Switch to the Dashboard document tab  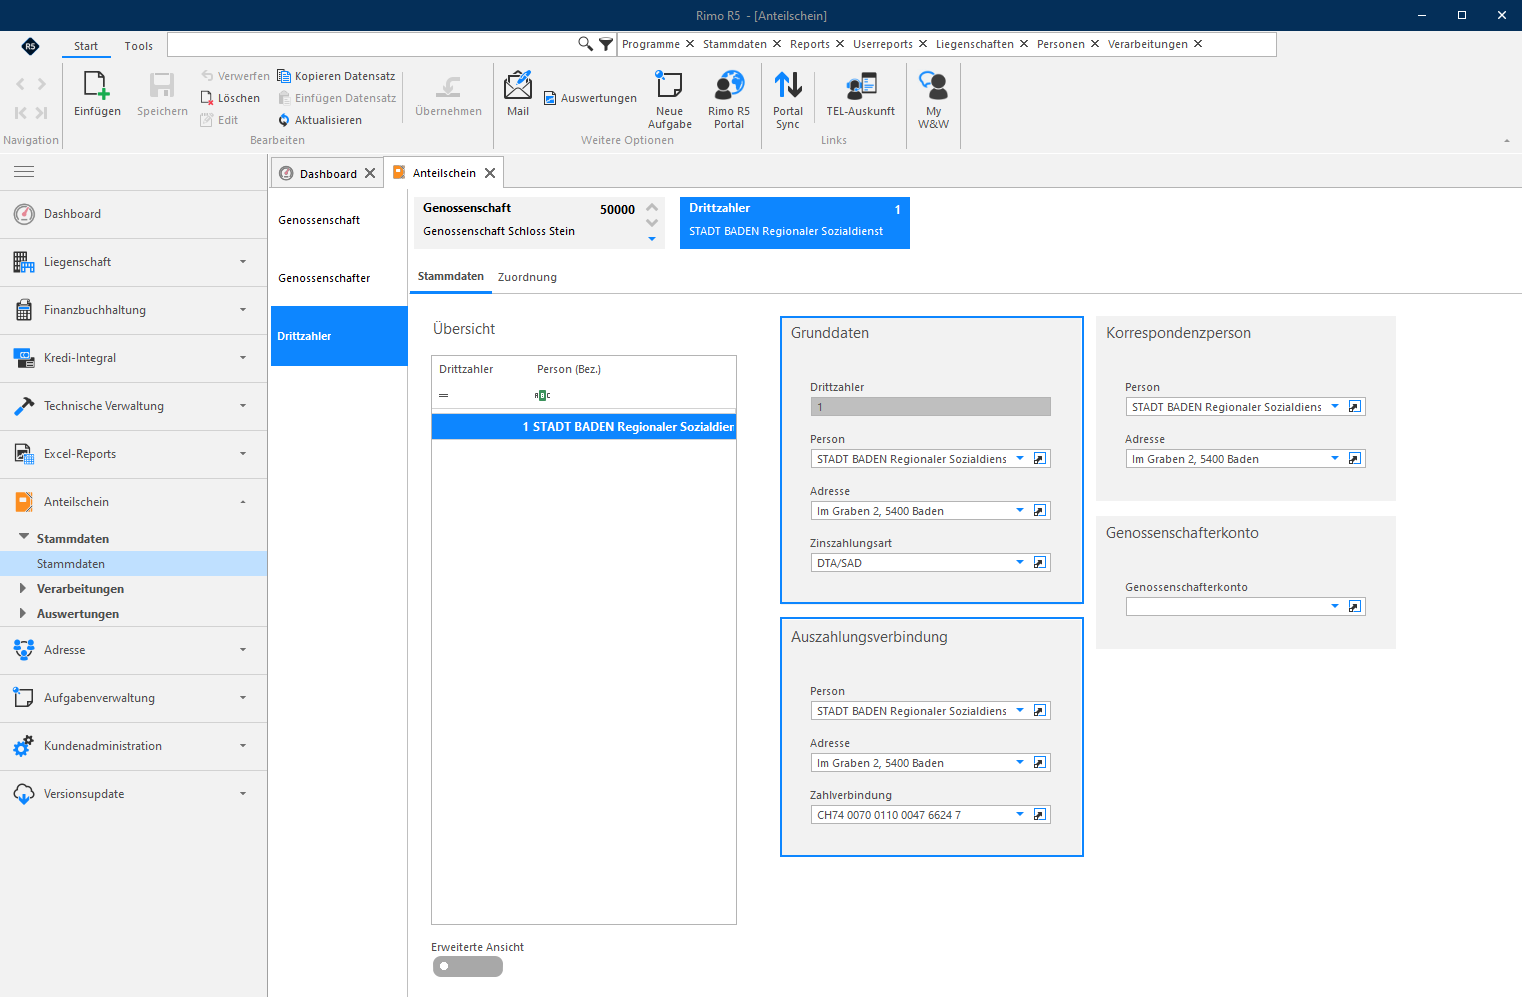328,174
